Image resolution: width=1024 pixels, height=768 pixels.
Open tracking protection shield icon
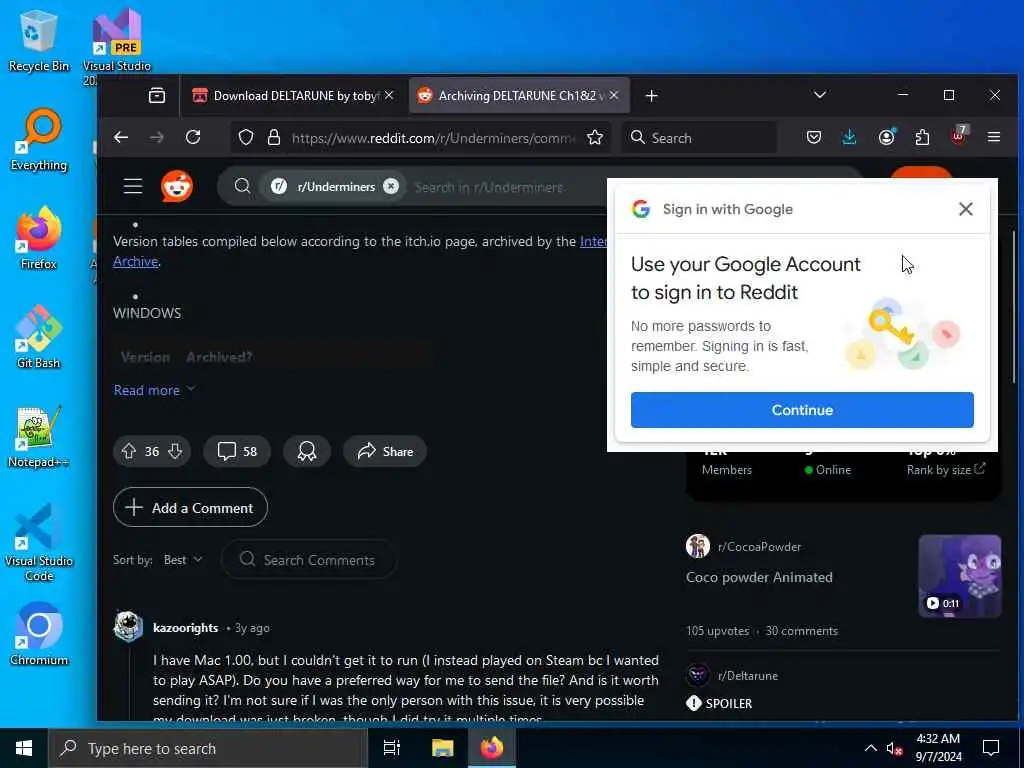click(x=246, y=137)
